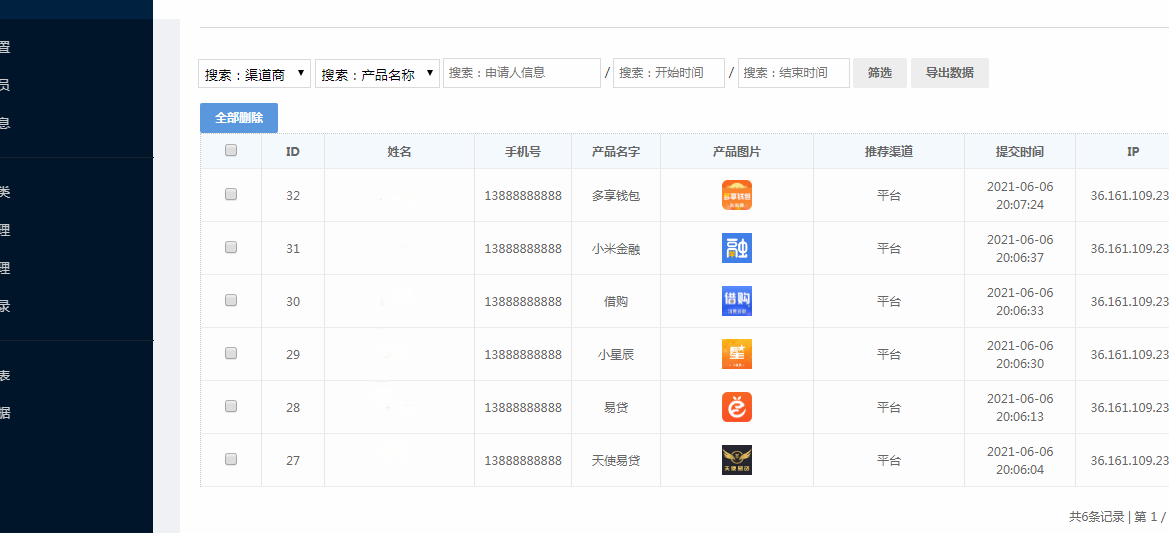
Task: Check the checkbox for row ID 32
Action: 231,195
